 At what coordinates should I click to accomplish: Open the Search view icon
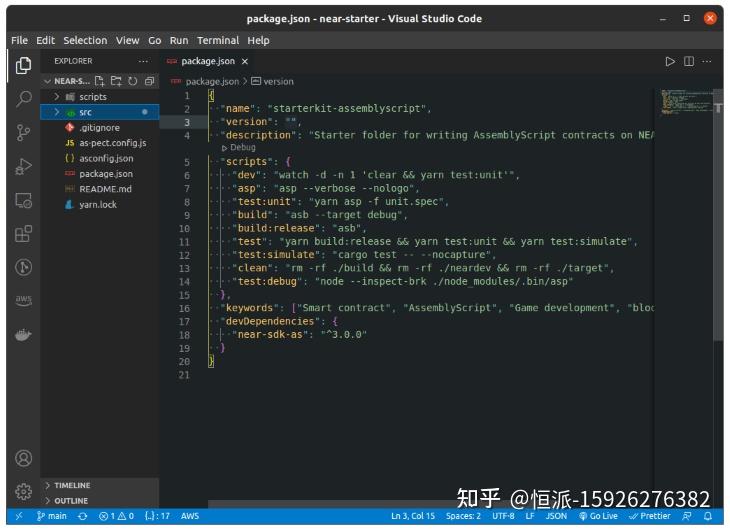(23, 99)
